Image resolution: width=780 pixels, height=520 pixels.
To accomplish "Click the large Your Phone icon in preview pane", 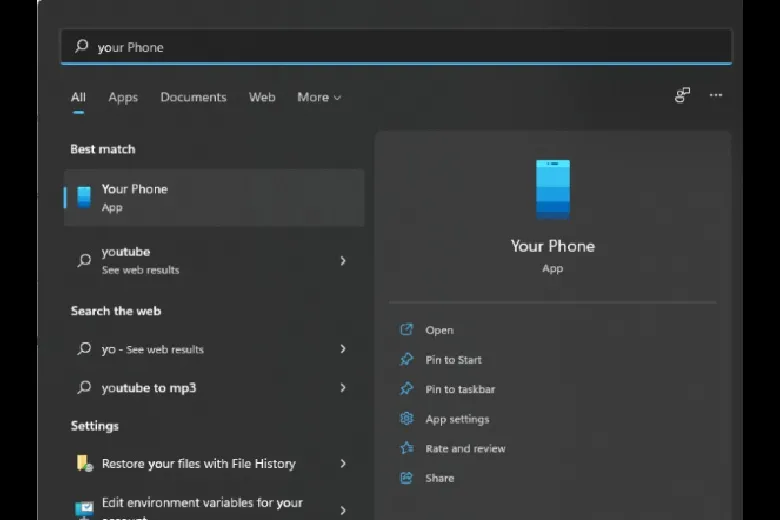I will 552,189.
